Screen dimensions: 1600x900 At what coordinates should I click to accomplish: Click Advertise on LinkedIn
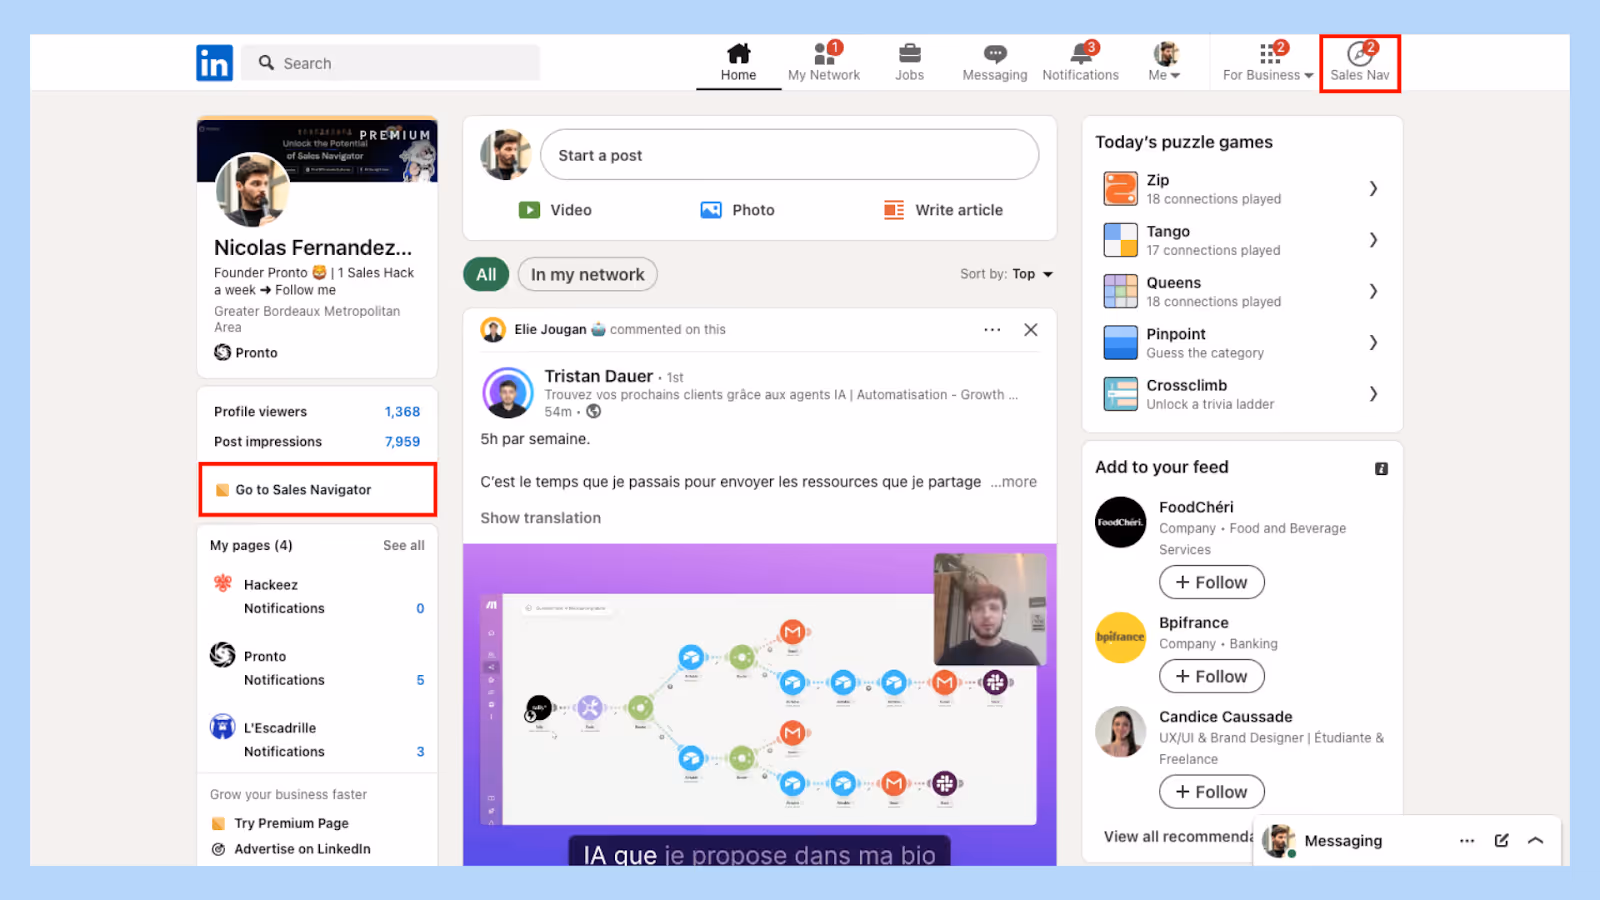[291, 849]
